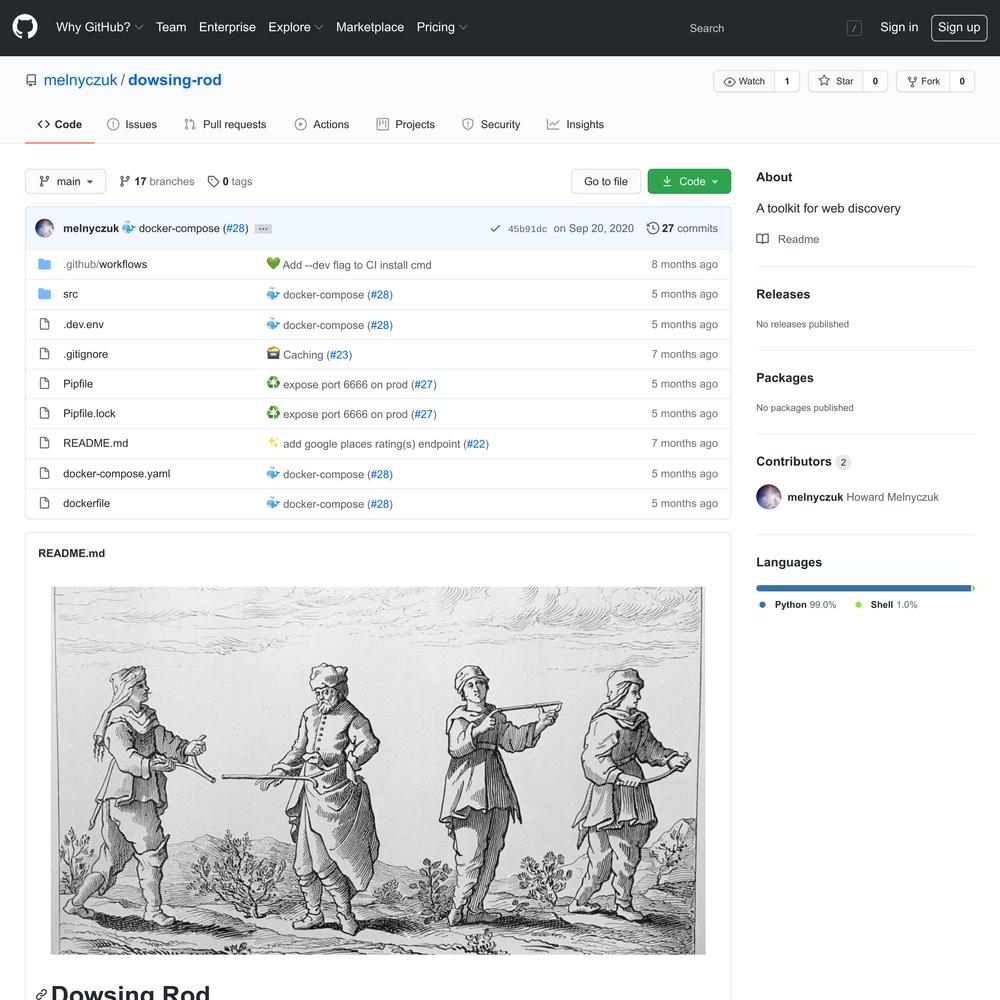Click the anchor link icon beside Dowsing Rod heading

point(41,994)
